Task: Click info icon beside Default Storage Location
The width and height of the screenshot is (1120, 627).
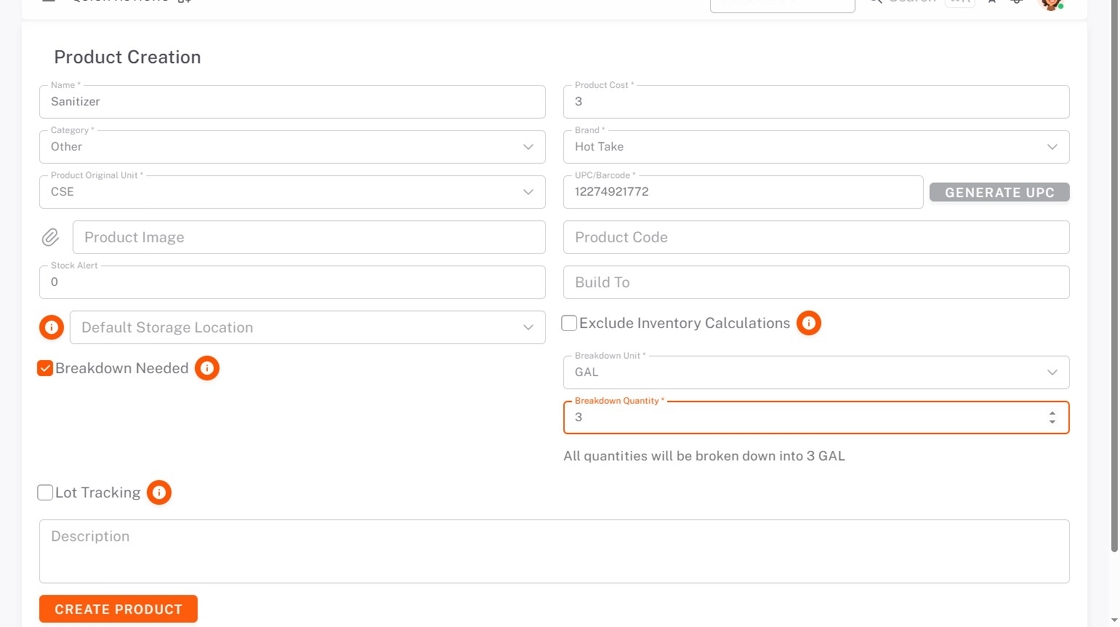Action: [x=51, y=327]
